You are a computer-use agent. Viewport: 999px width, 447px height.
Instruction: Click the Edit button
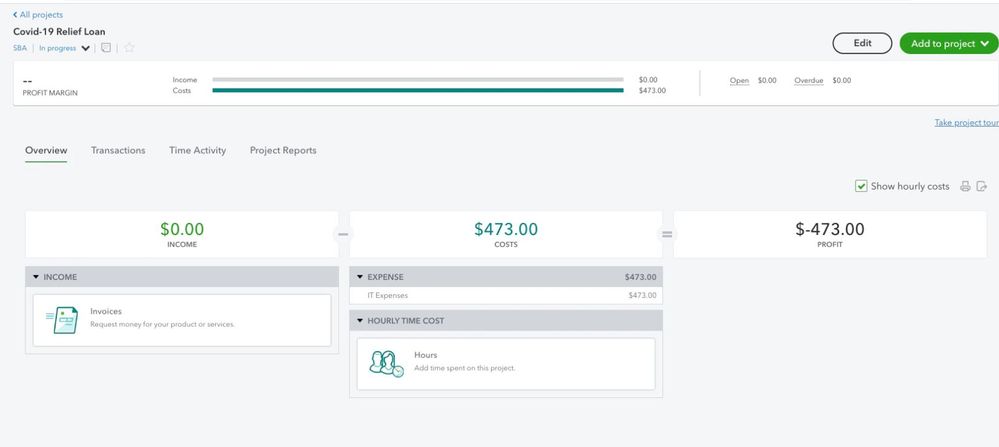coord(862,44)
